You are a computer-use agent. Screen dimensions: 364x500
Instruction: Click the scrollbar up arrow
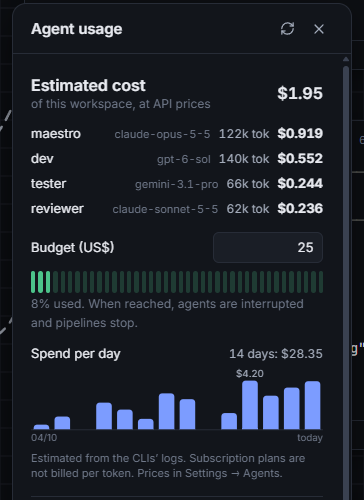[x=346, y=59]
